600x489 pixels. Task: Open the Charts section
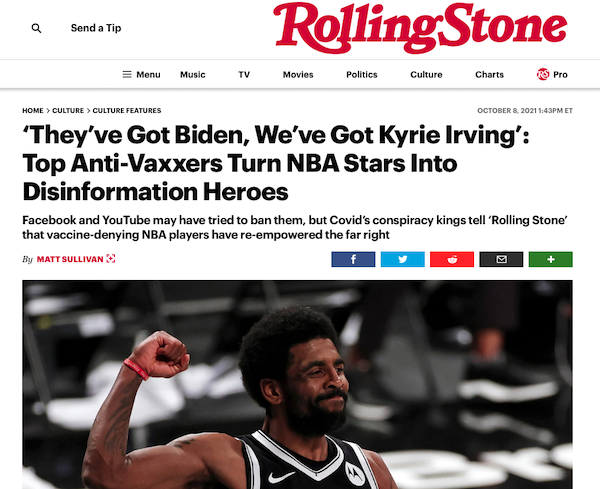[x=489, y=75]
